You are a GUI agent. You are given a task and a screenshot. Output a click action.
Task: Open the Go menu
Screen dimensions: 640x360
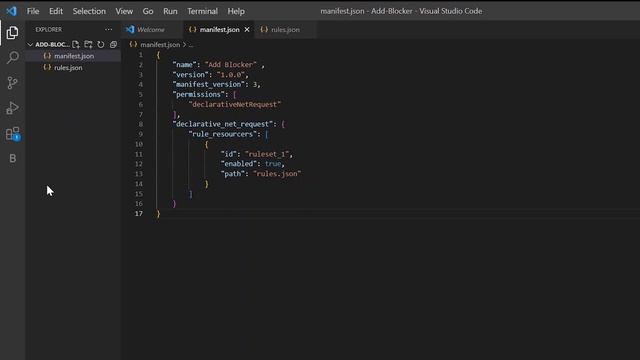(x=148, y=11)
